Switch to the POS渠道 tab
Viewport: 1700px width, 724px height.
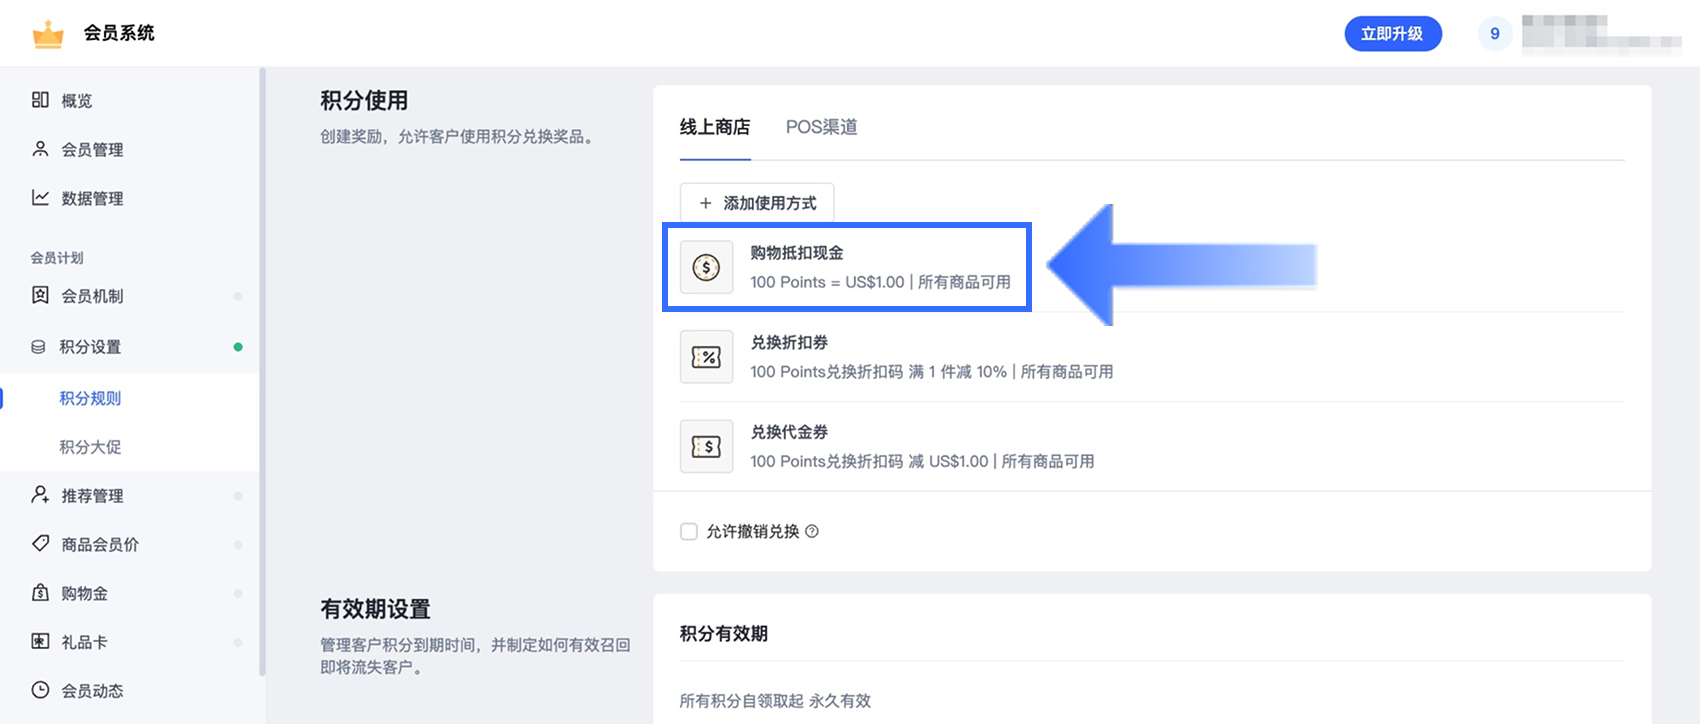click(x=821, y=127)
